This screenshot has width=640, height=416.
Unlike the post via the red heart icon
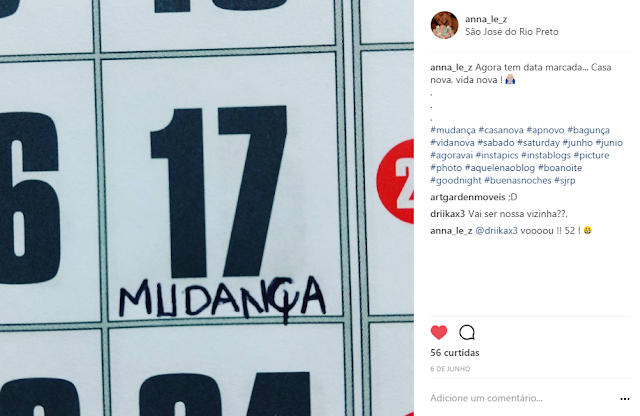pyautogui.click(x=439, y=332)
